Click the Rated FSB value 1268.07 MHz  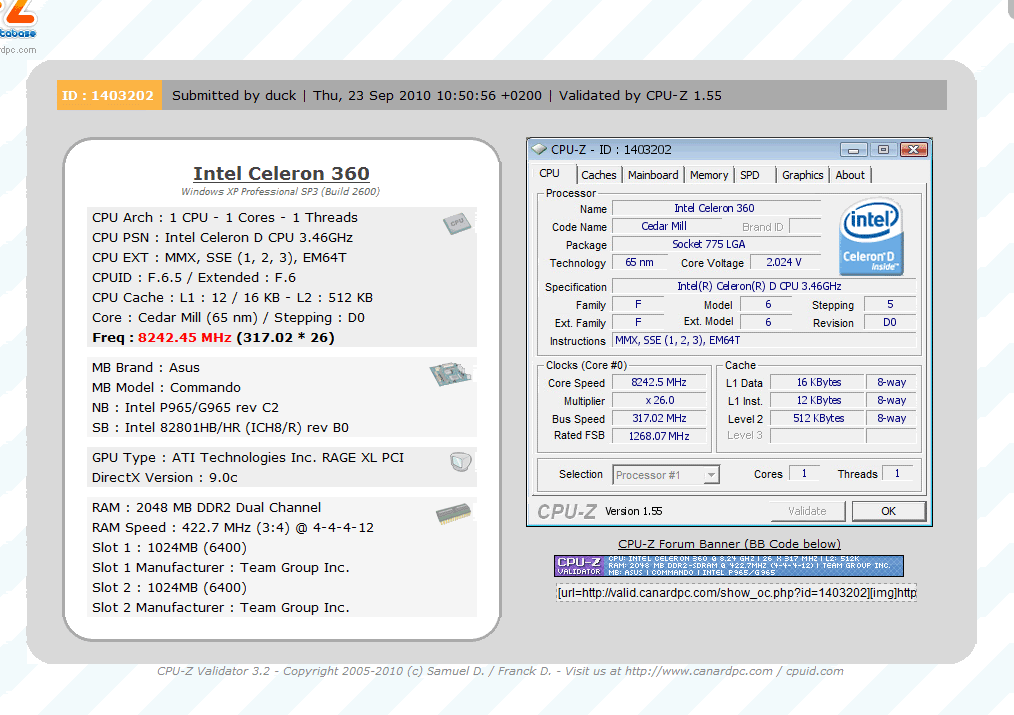pyautogui.click(x=659, y=436)
